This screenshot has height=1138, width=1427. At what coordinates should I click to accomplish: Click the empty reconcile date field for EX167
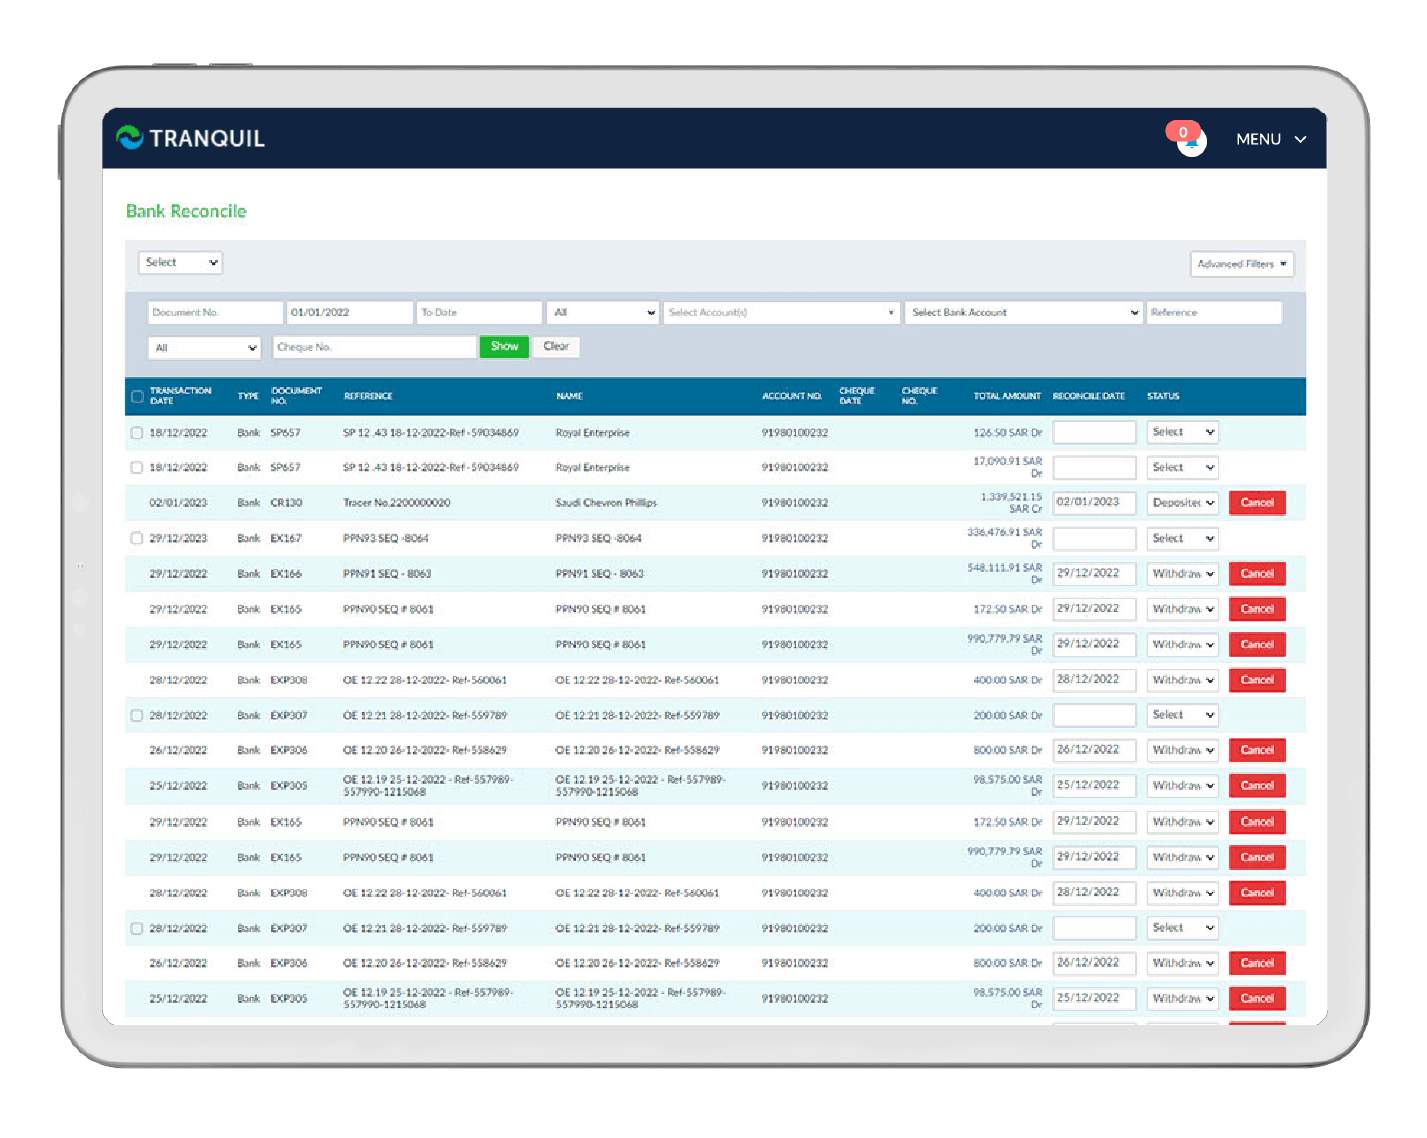click(1094, 538)
